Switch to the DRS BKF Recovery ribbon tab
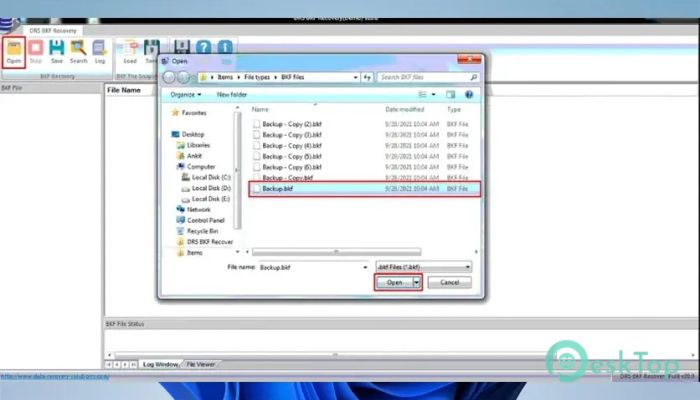The height and width of the screenshot is (400, 700). tap(53, 30)
